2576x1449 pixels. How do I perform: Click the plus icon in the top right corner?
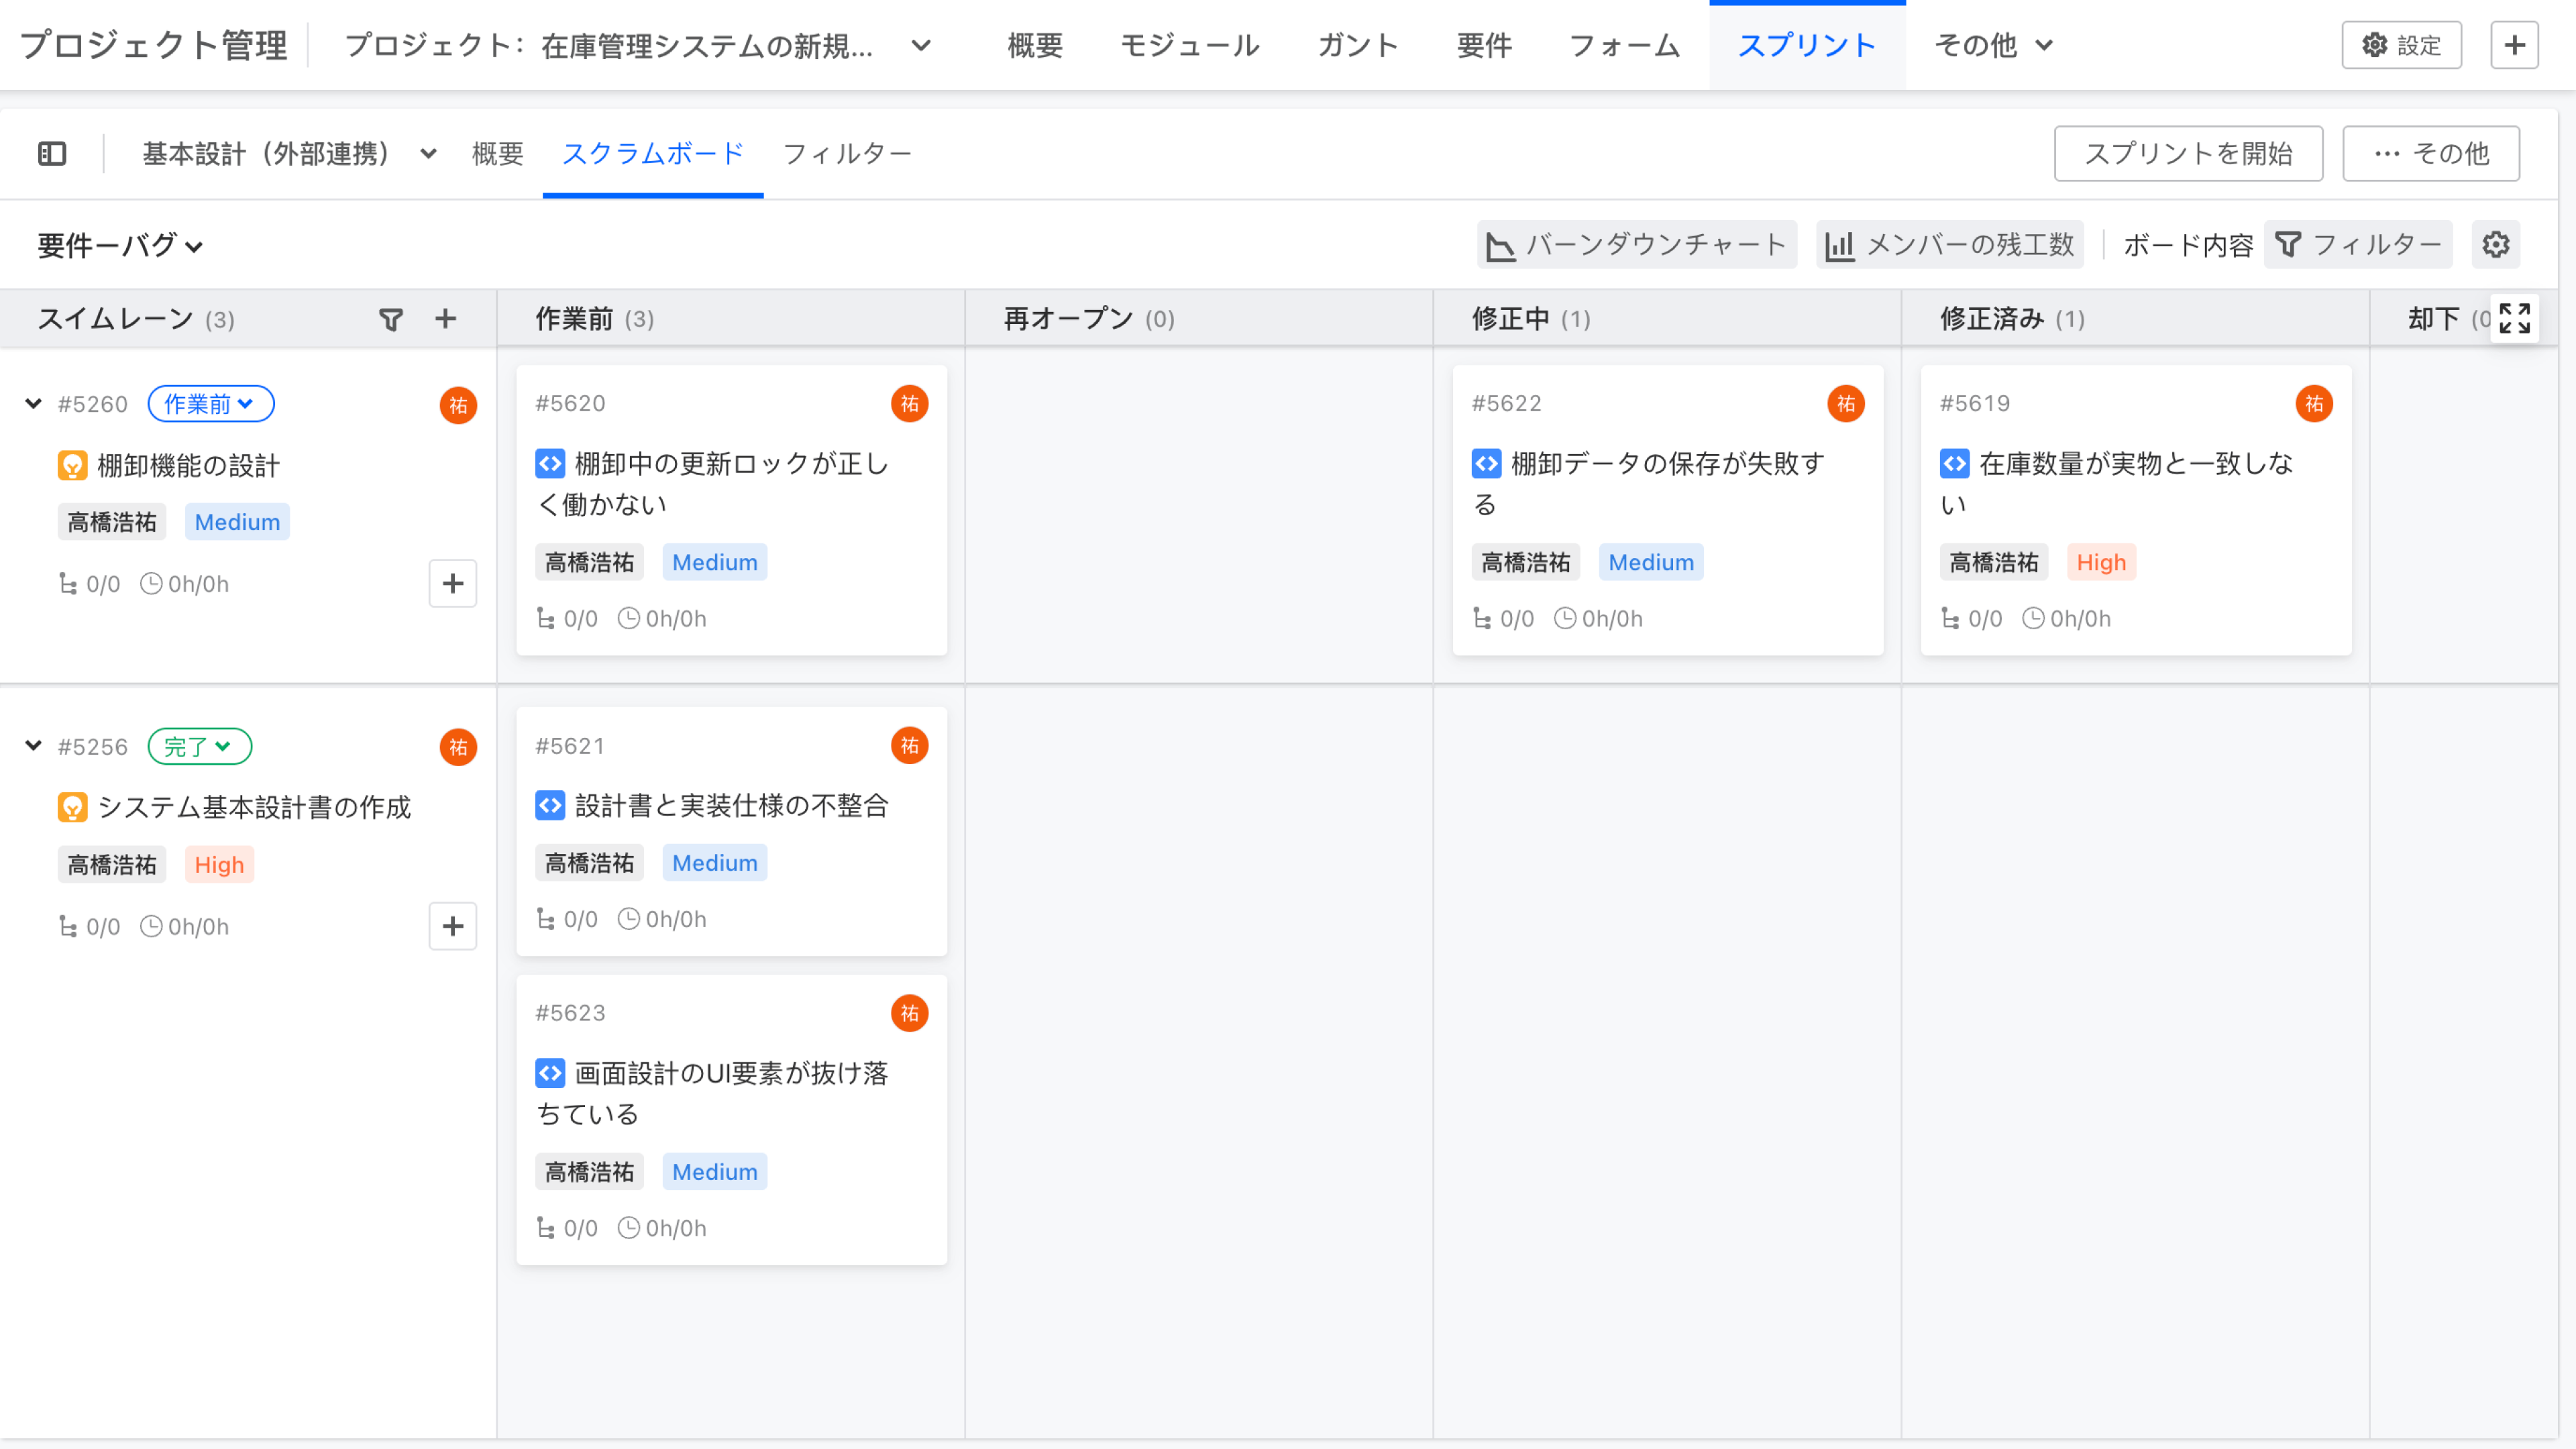(2515, 44)
